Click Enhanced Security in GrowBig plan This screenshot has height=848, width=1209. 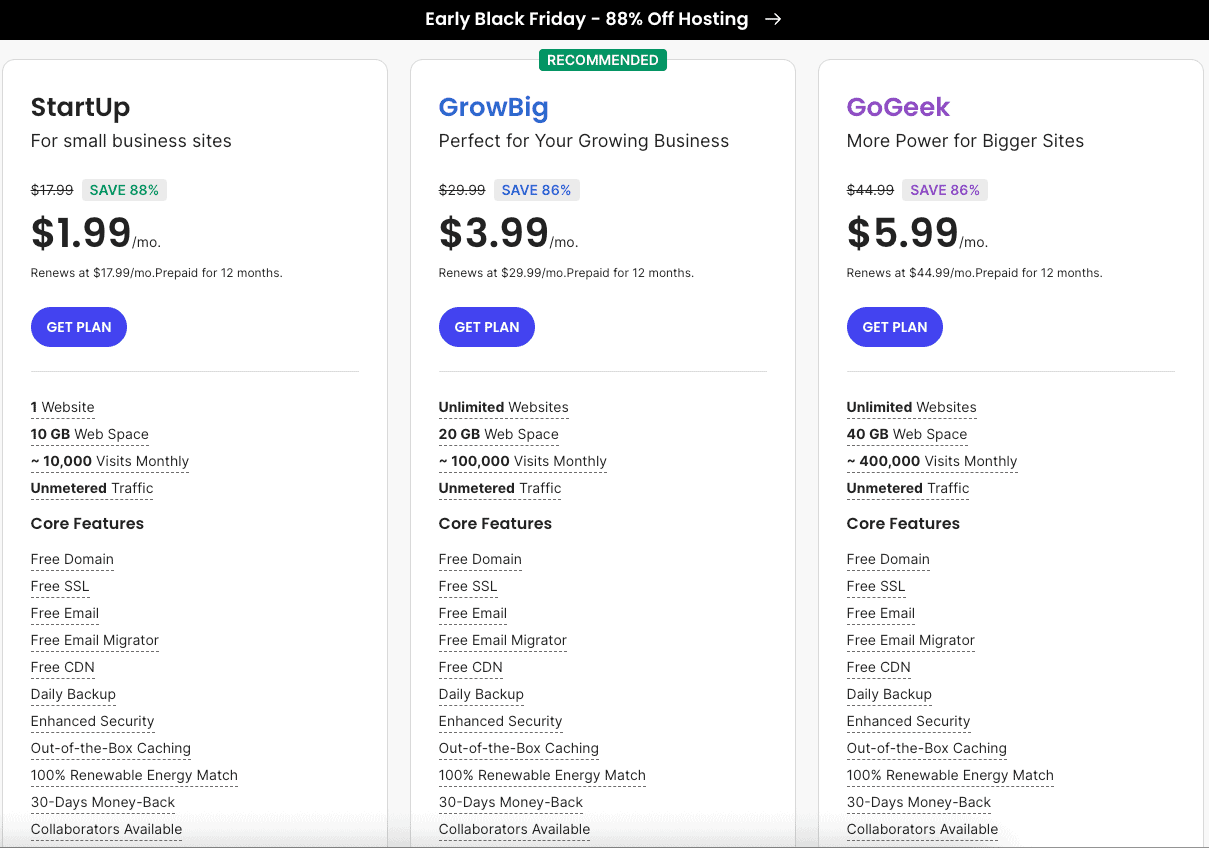point(501,721)
